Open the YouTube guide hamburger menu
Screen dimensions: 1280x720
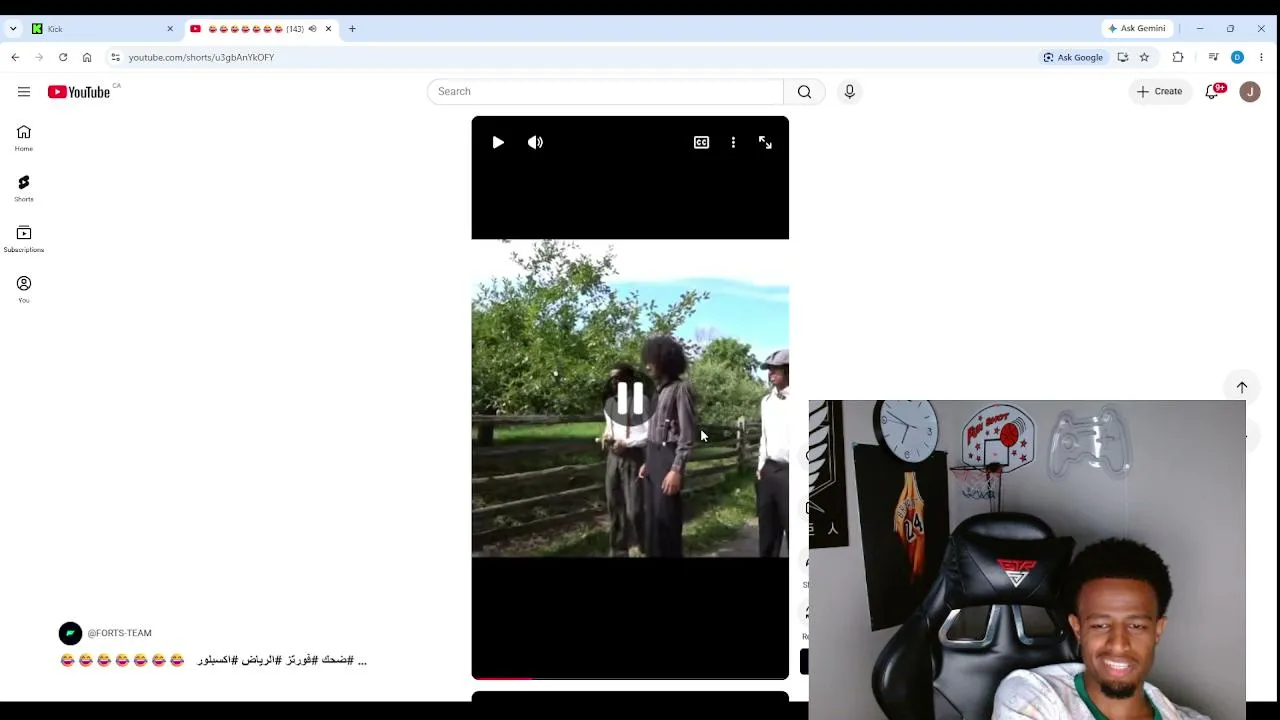tap(24, 92)
